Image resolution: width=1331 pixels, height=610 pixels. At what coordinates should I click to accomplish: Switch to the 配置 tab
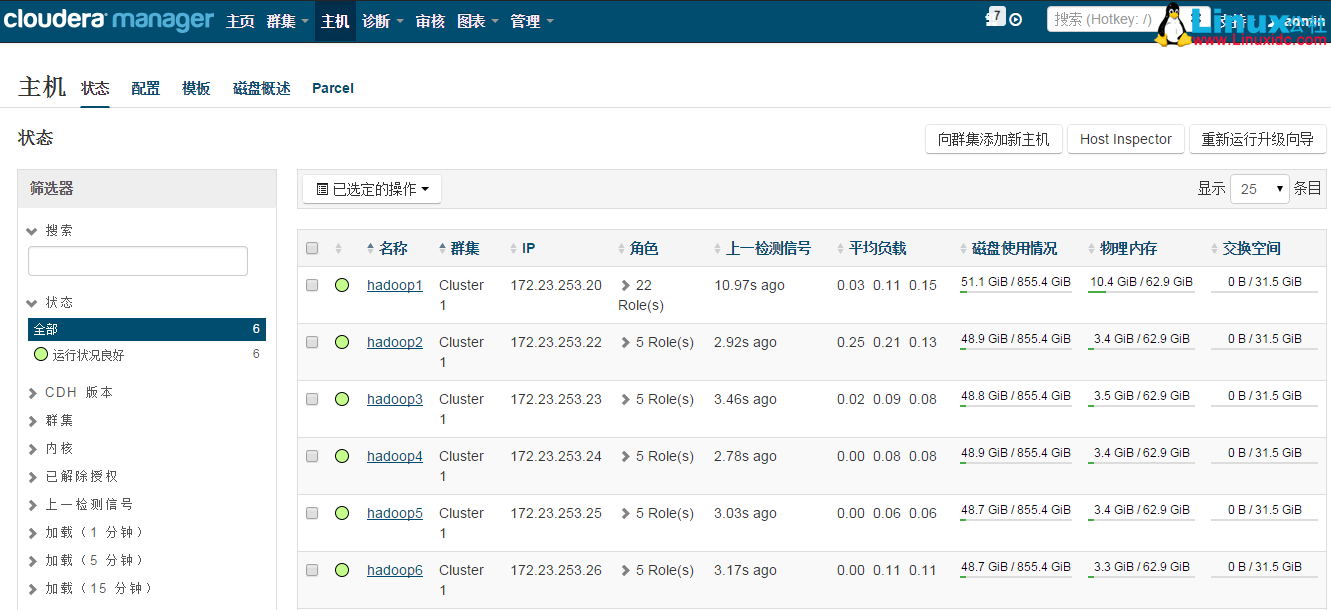tap(145, 87)
